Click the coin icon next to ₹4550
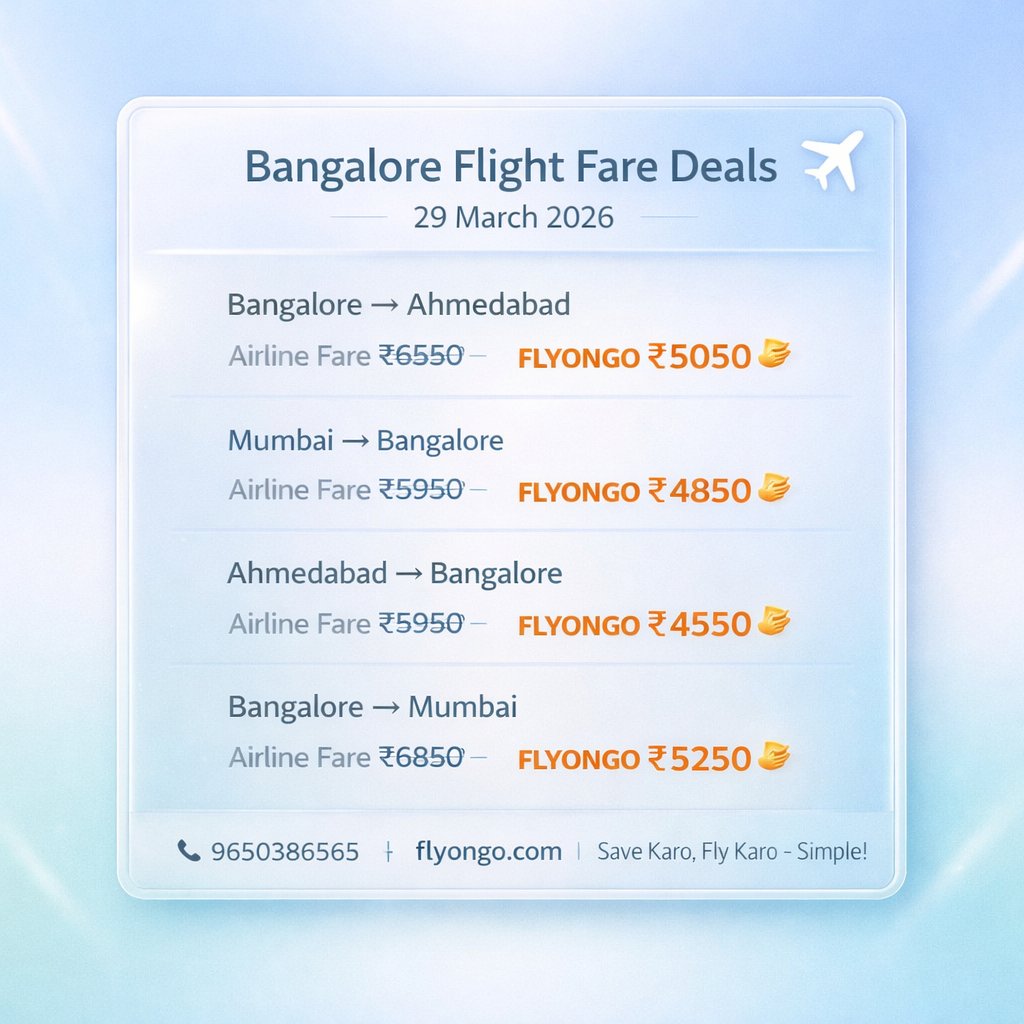This screenshot has height=1024, width=1024. [775, 622]
